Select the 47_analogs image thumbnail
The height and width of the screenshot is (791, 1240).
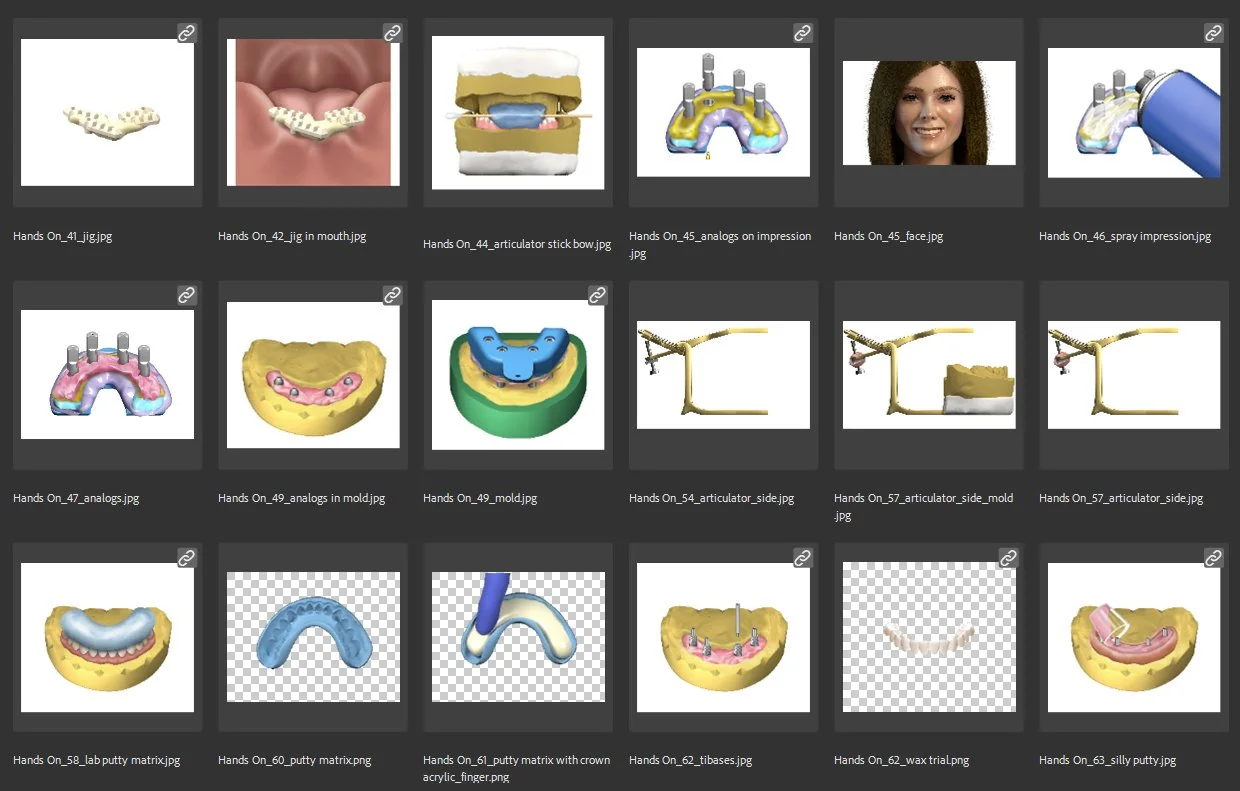click(x=107, y=374)
